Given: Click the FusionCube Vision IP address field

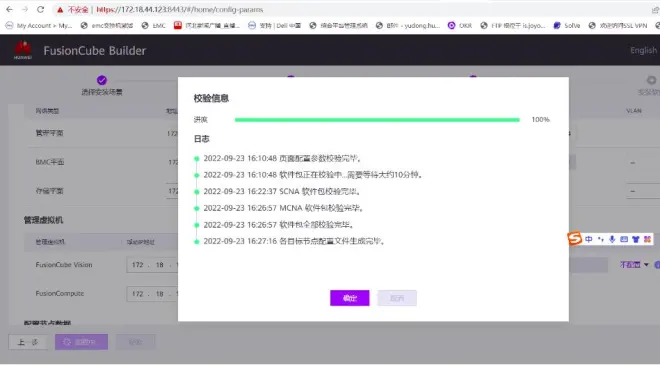Looking at the screenshot, I should (x=152, y=265).
